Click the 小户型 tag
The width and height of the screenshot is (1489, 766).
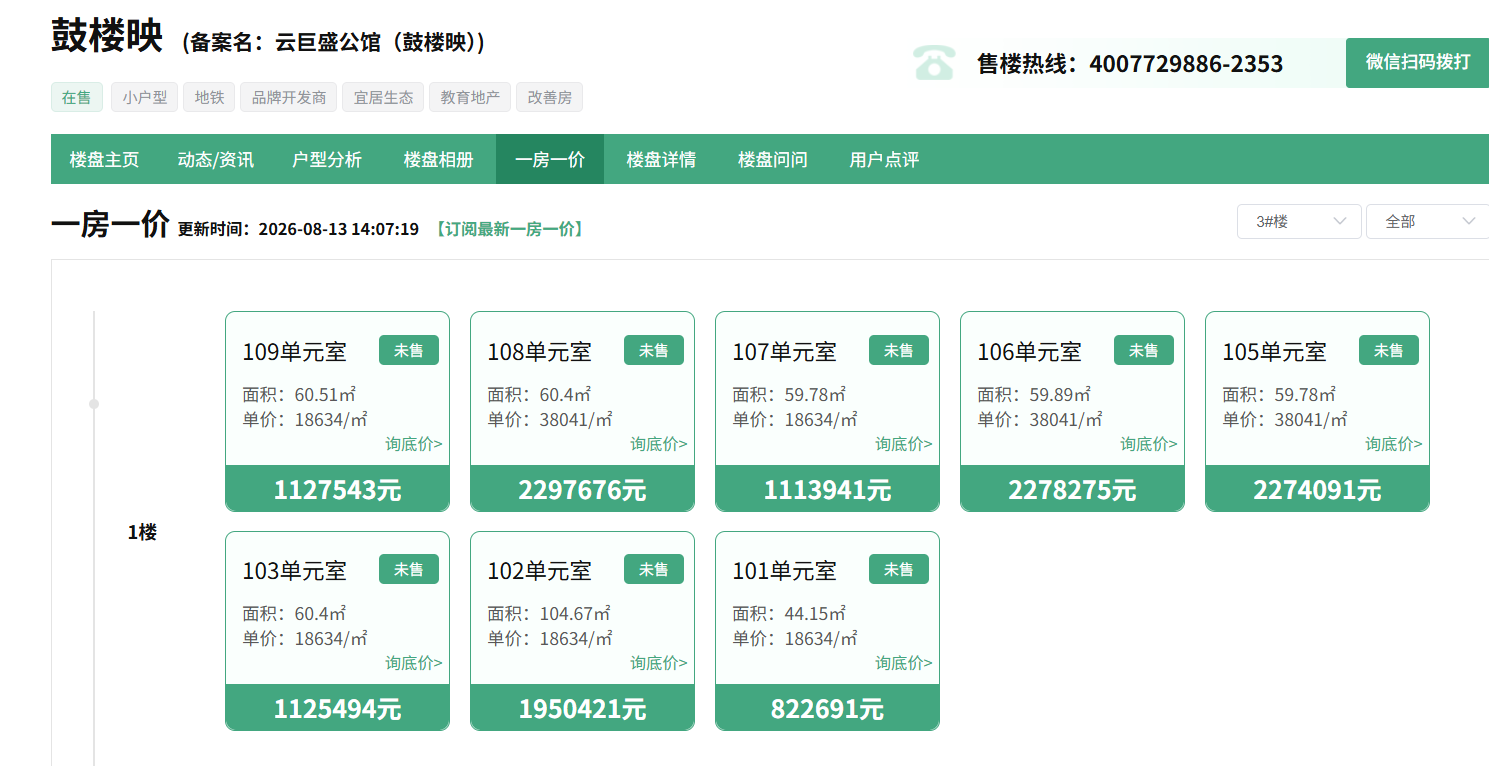tap(144, 97)
